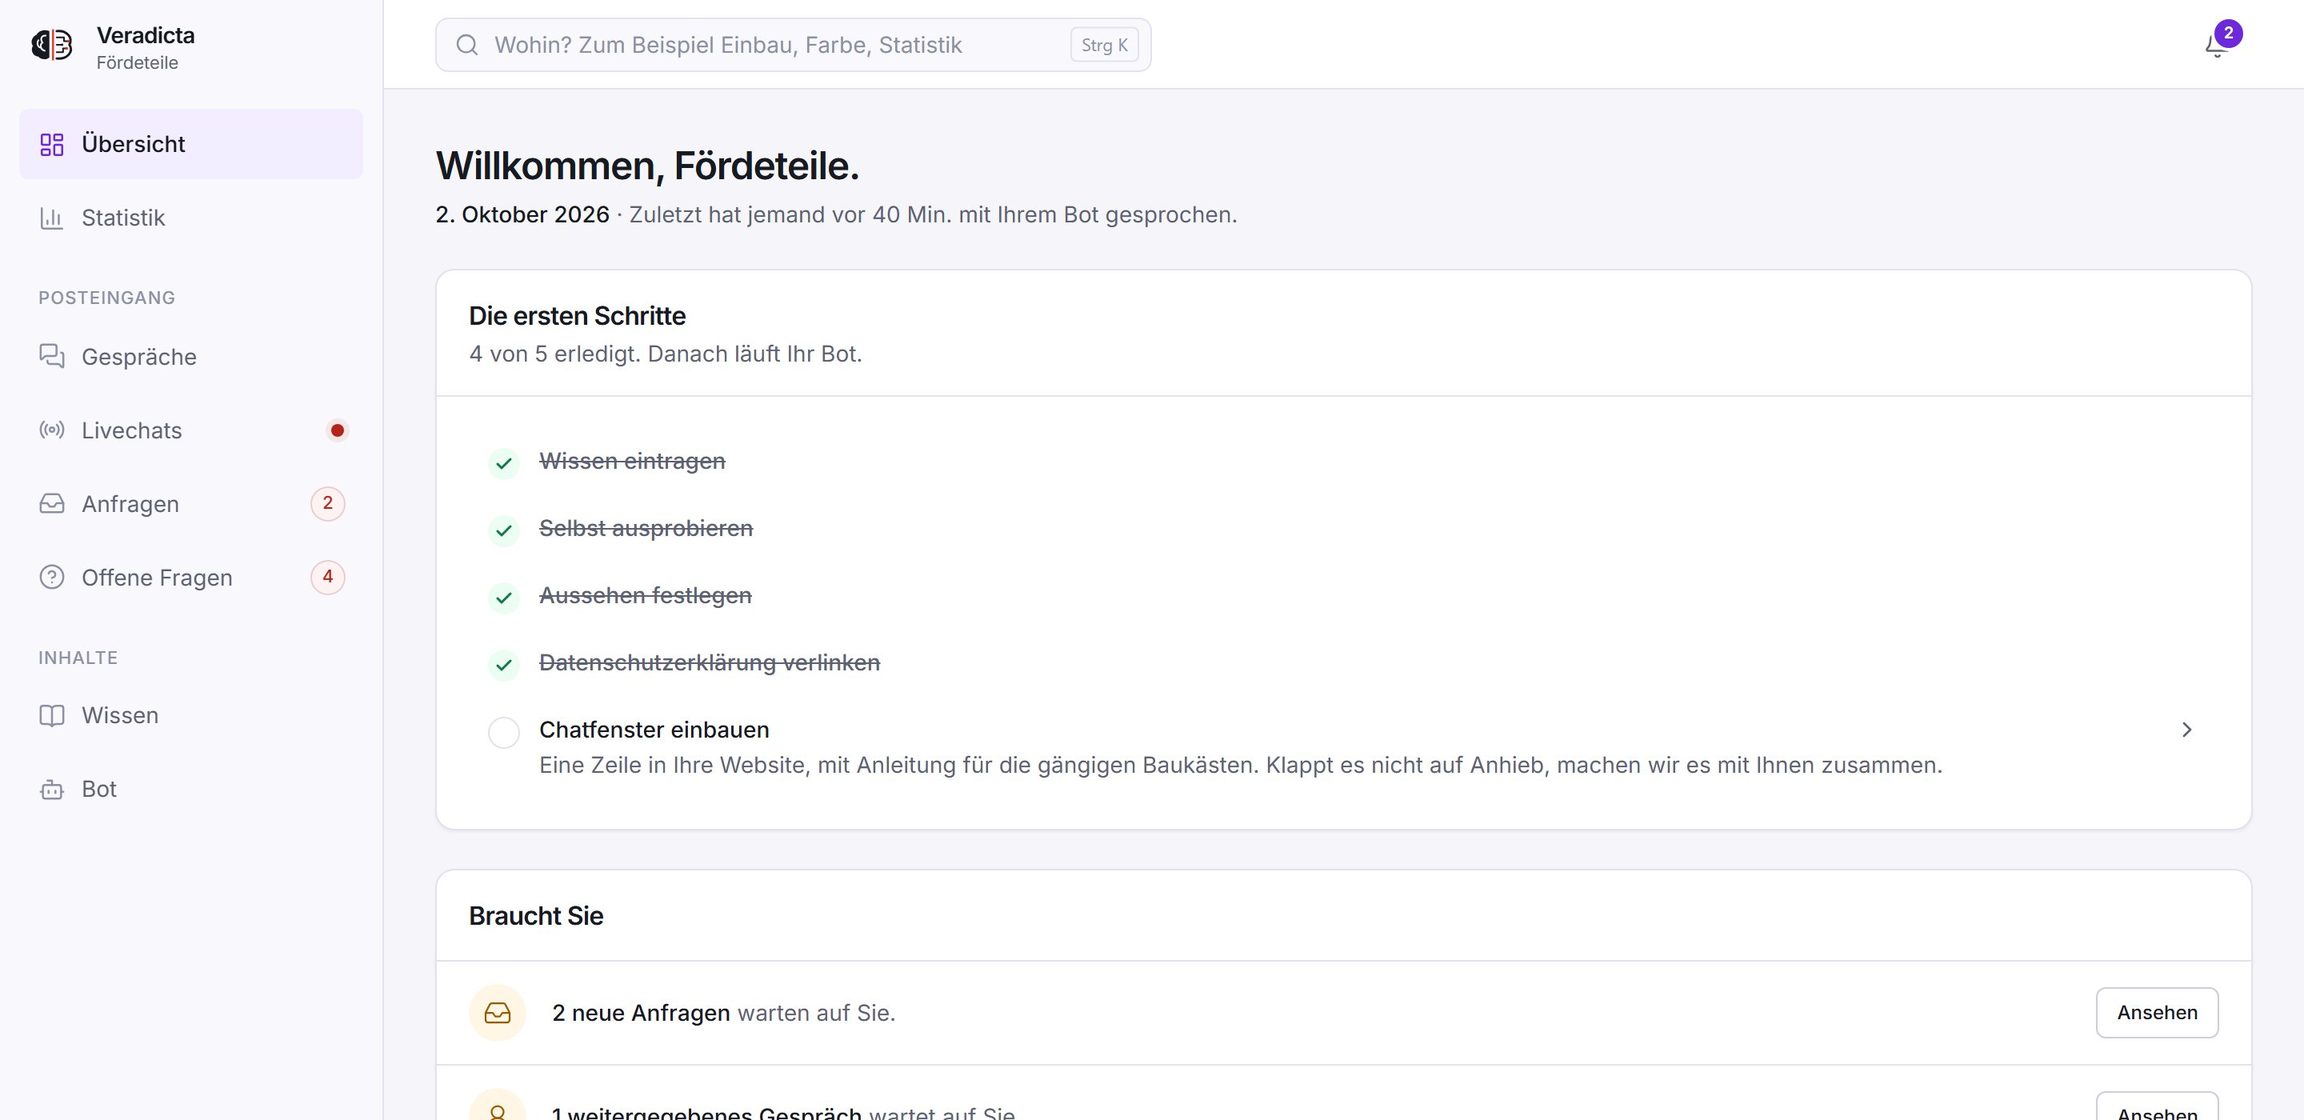Click the 'Chatfenster einbauen' title
The height and width of the screenshot is (1120, 2304).
654,730
